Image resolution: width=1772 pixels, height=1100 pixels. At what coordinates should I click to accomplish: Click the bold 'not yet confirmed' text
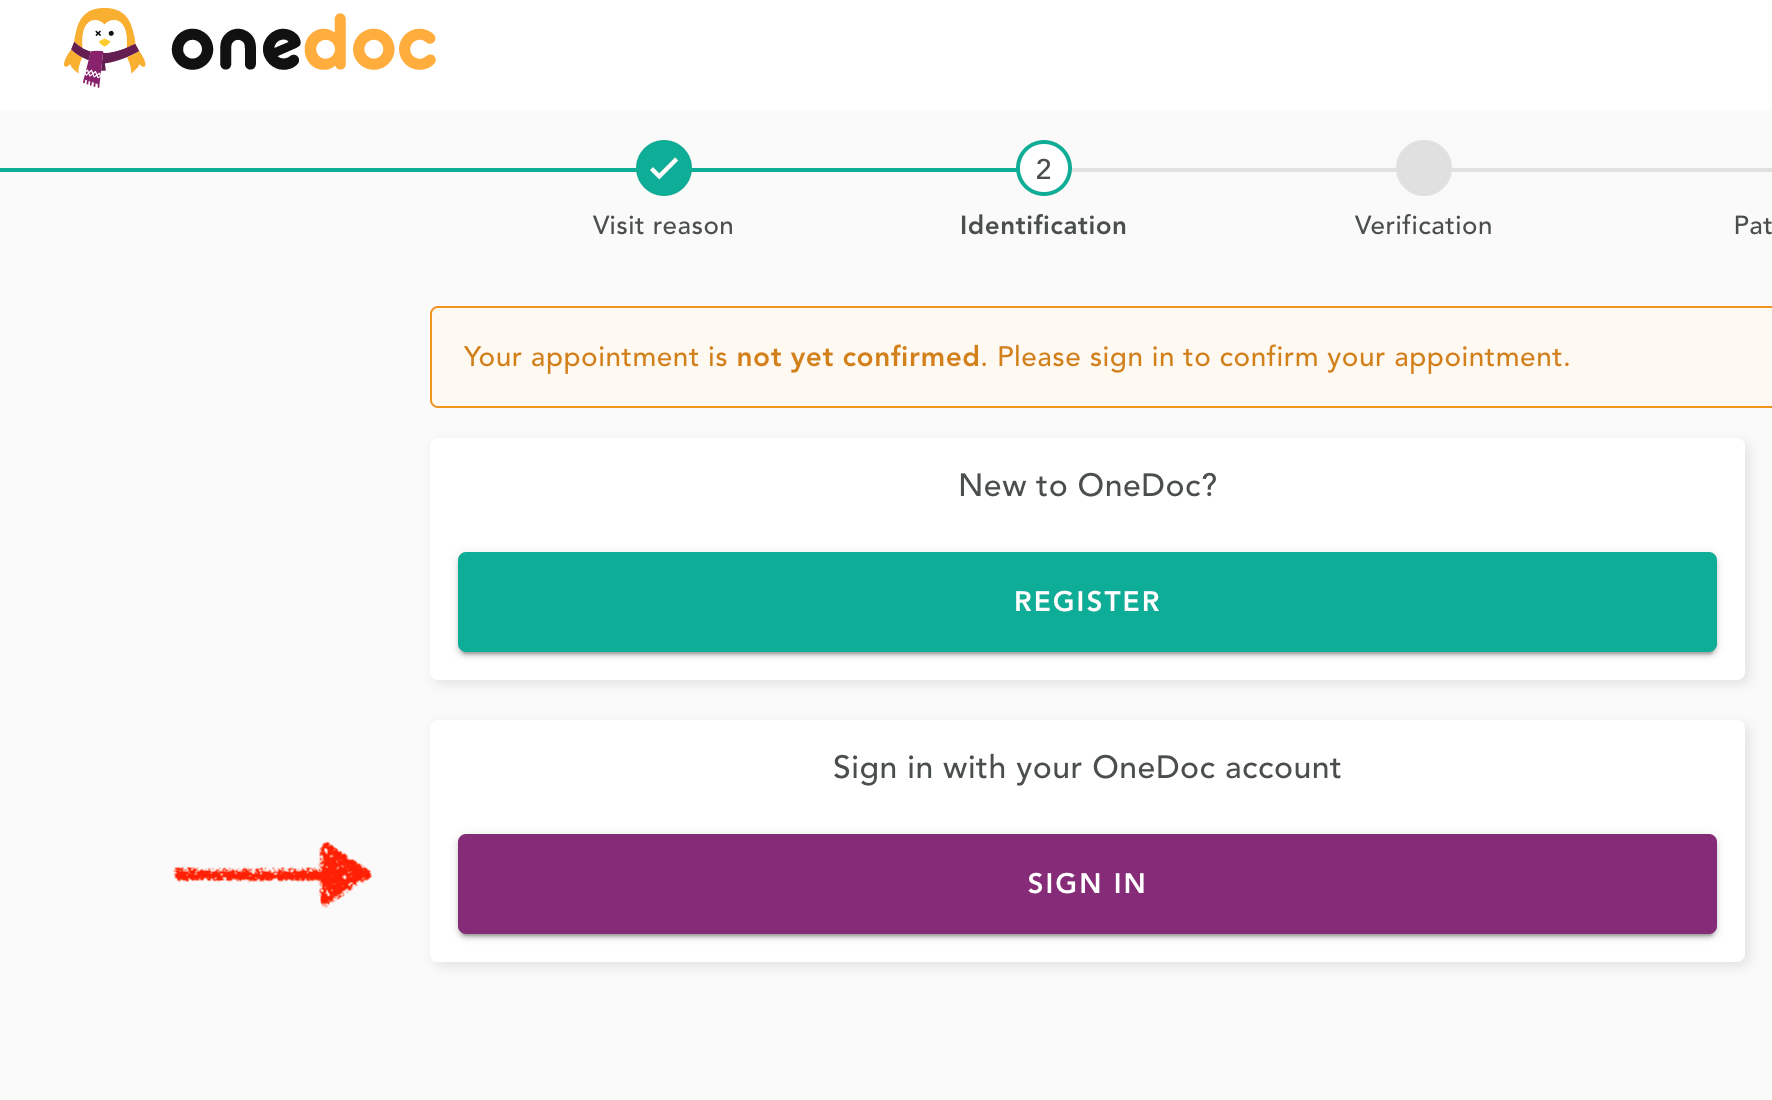[x=858, y=357]
